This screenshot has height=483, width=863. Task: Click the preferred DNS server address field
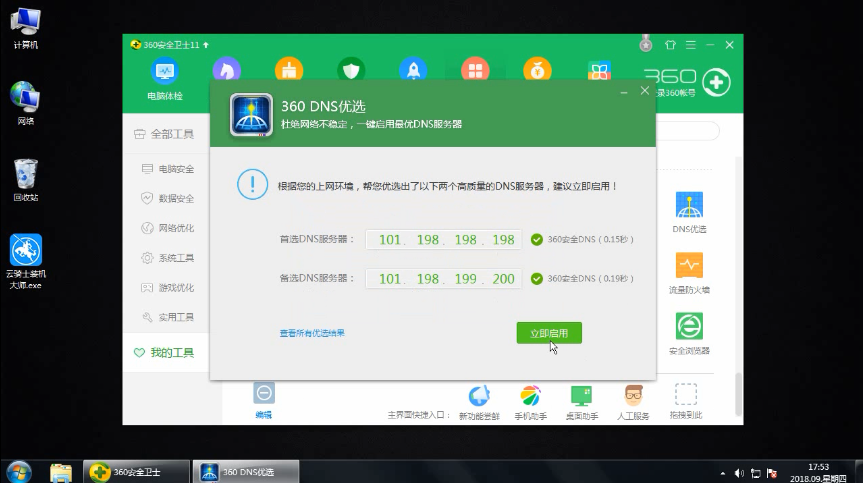(444, 239)
